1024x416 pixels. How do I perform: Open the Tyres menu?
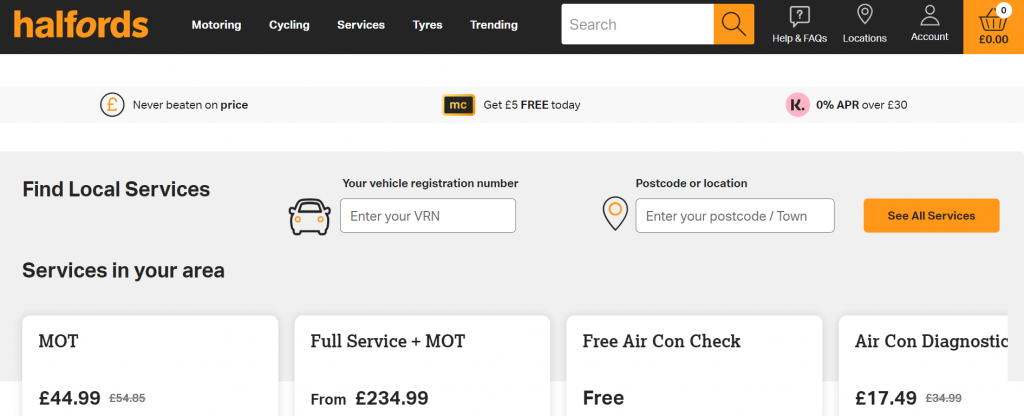coord(427,25)
